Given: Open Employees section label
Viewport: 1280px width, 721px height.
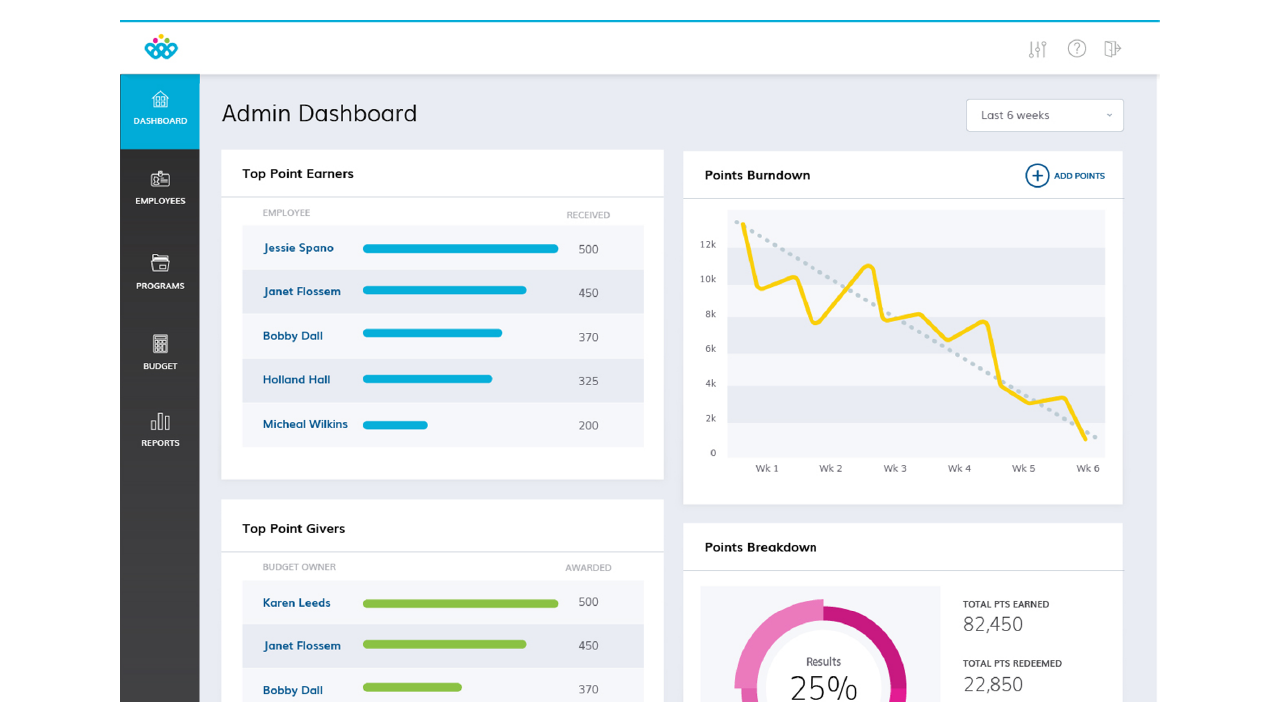Looking at the screenshot, I should [x=160, y=201].
